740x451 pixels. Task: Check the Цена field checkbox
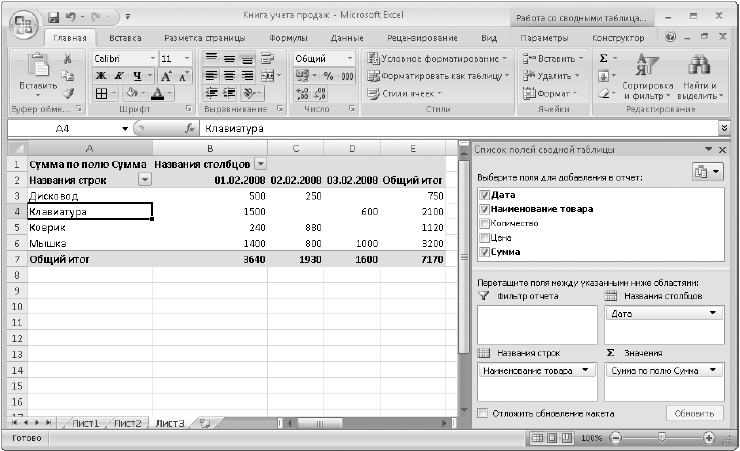(484, 238)
